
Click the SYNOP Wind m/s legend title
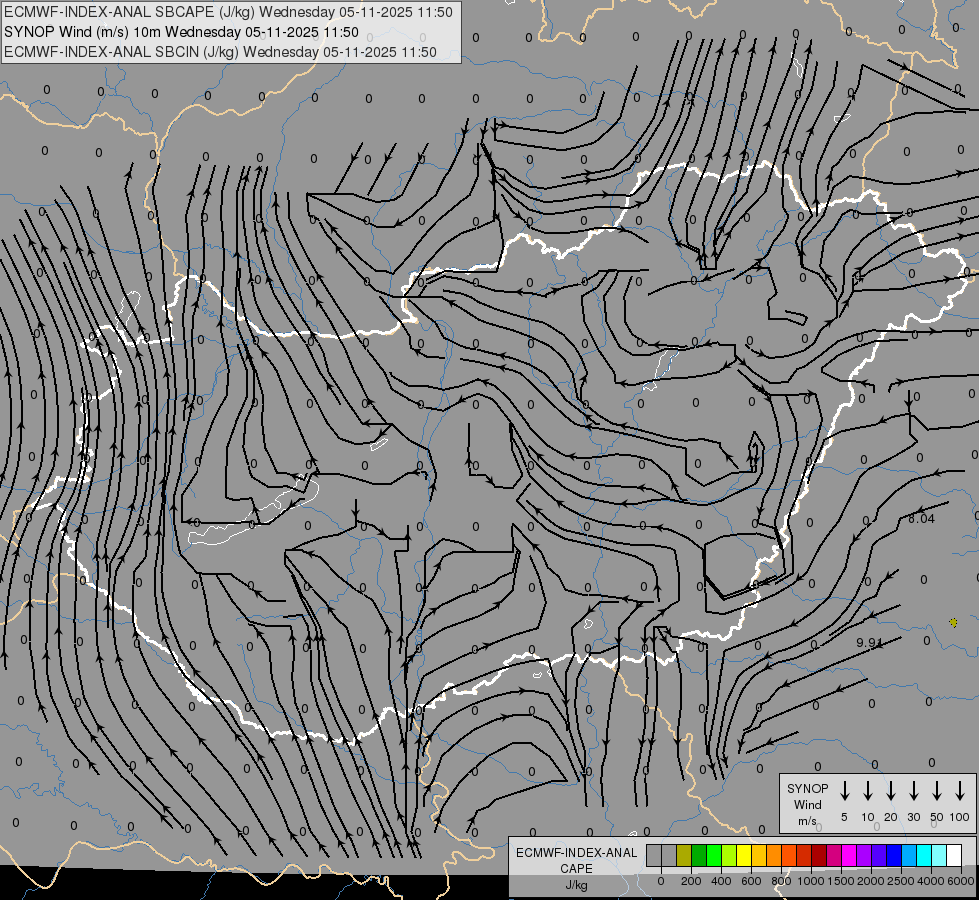(x=807, y=804)
